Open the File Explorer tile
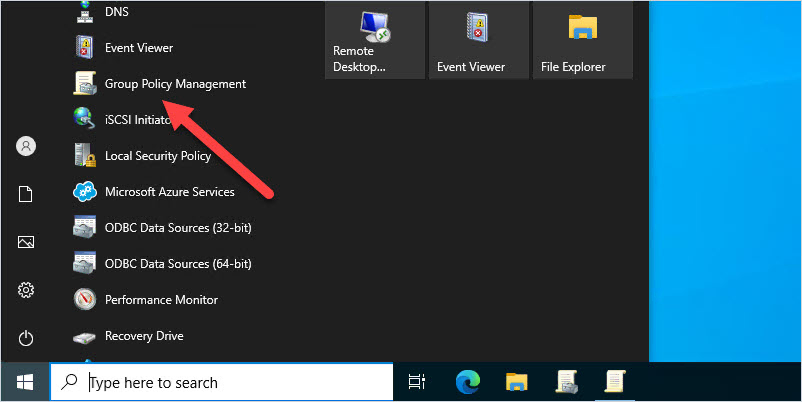Screen dimensions: 802x402 [583, 40]
